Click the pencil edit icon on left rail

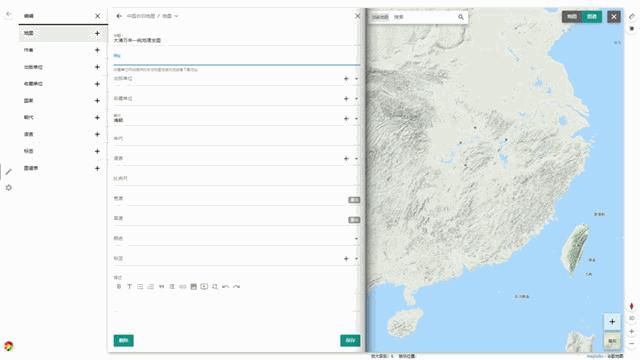point(9,172)
